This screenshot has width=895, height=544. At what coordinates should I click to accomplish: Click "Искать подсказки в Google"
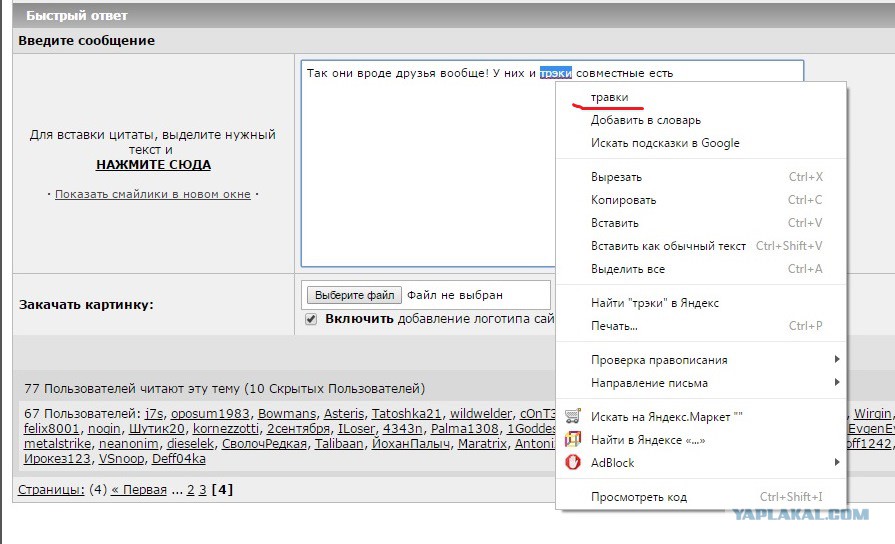(665, 143)
